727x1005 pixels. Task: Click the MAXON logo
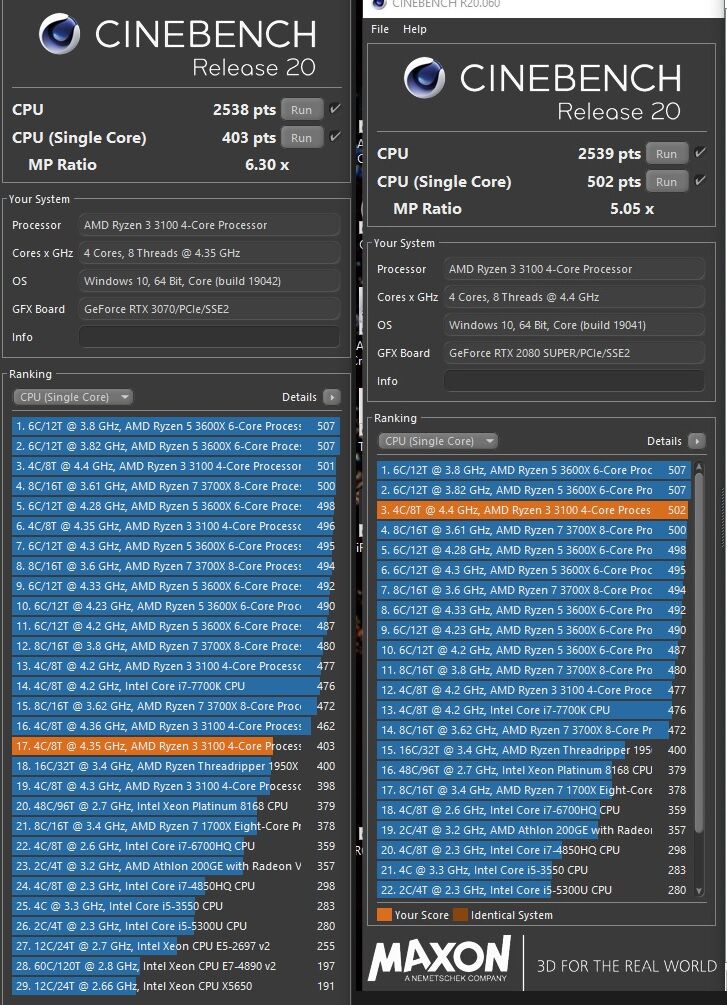[x=440, y=959]
